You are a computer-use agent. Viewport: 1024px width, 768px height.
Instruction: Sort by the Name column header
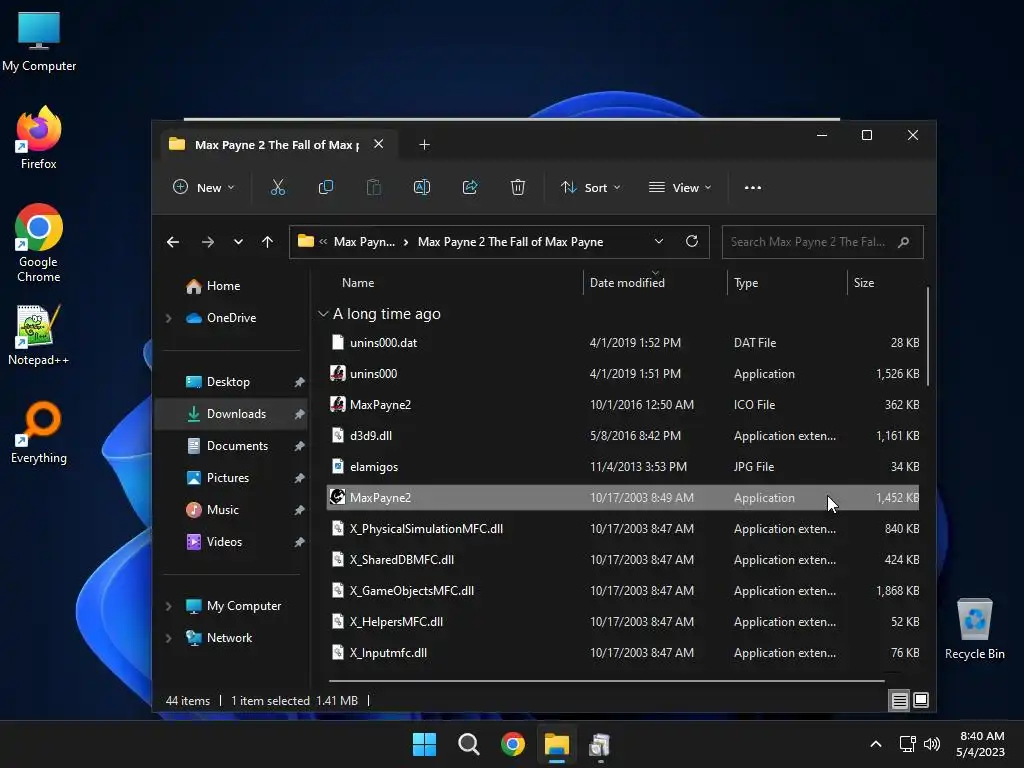[x=358, y=283]
